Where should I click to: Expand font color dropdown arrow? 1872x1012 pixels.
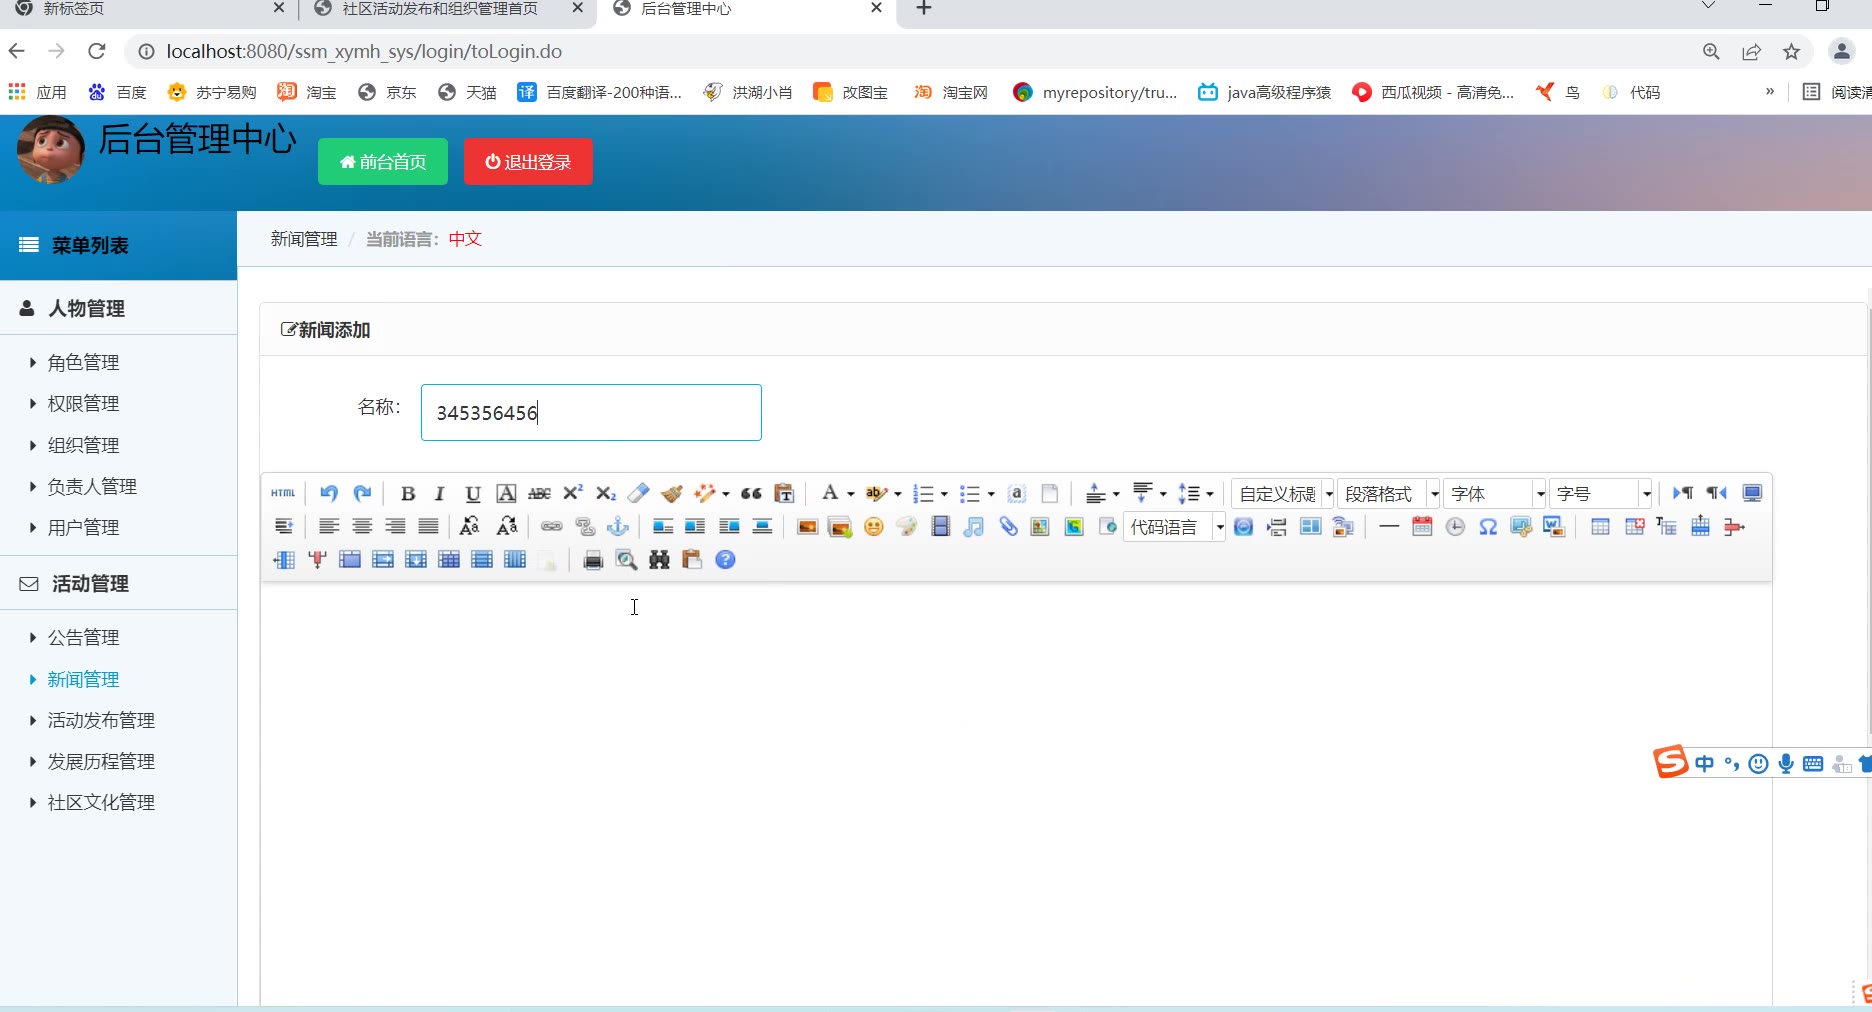tap(851, 494)
